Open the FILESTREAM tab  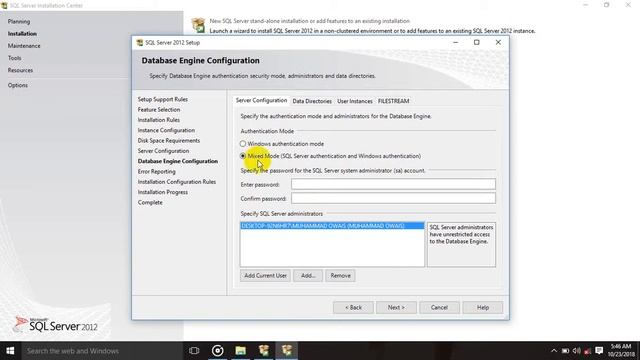[x=393, y=101]
